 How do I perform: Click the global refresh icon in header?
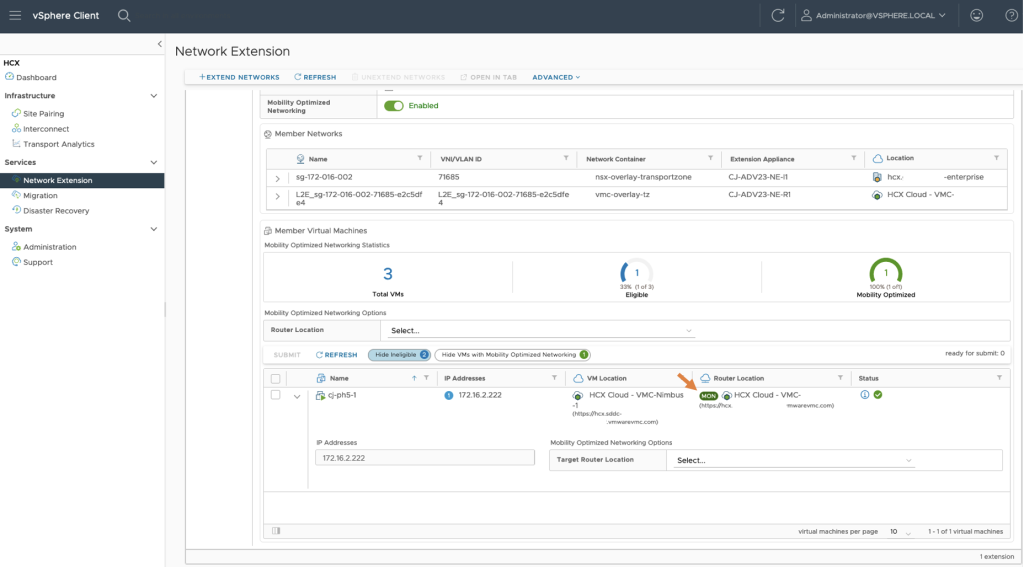(x=778, y=15)
